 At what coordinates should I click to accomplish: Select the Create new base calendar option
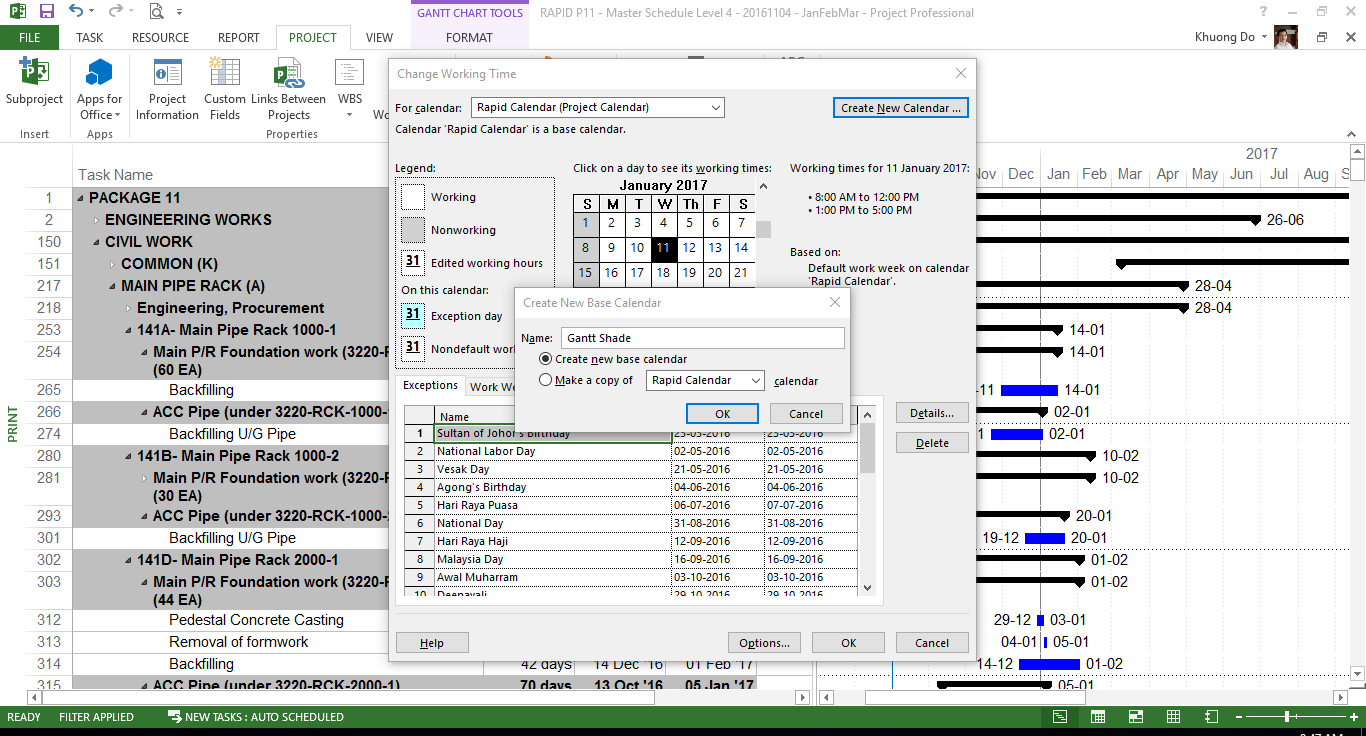tap(545, 359)
